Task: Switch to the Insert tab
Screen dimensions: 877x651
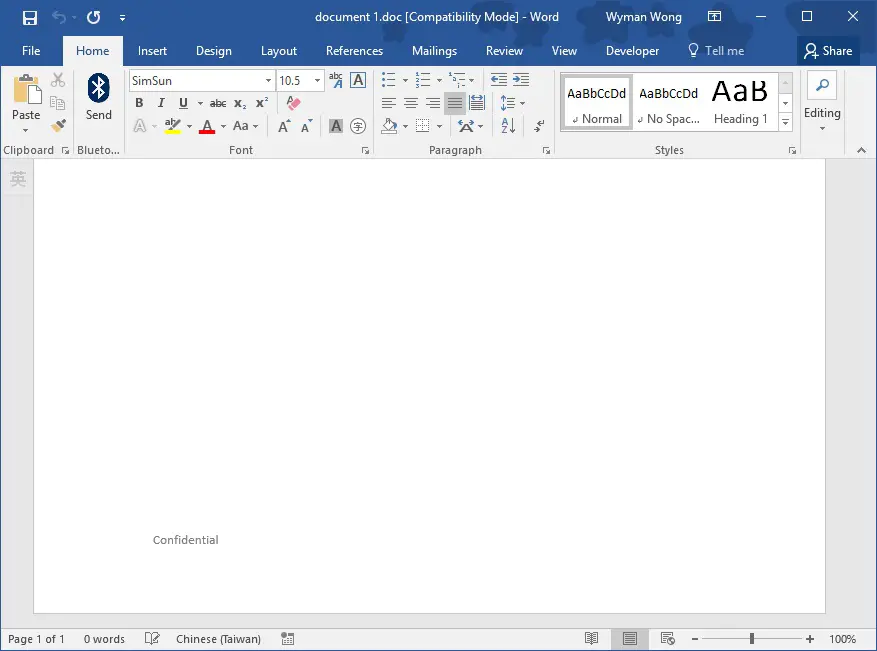Action: (152, 51)
